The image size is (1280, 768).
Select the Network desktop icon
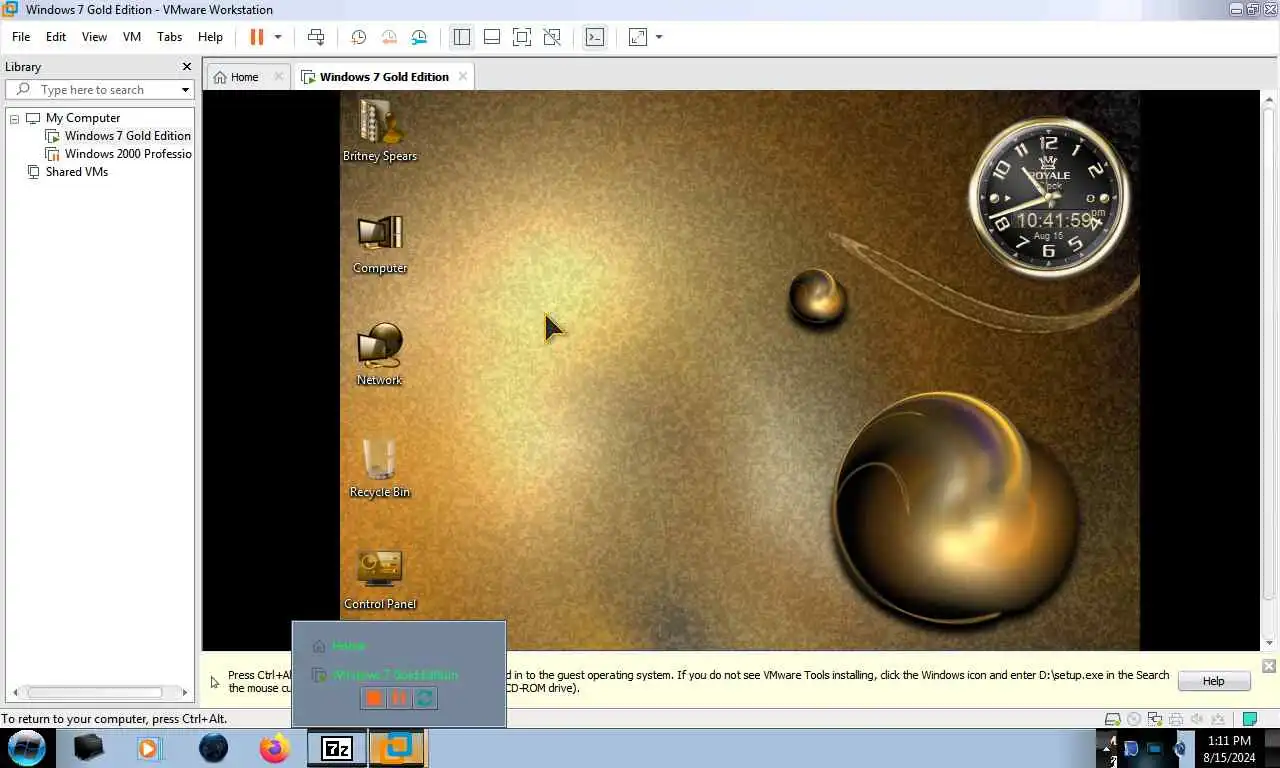pos(380,355)
